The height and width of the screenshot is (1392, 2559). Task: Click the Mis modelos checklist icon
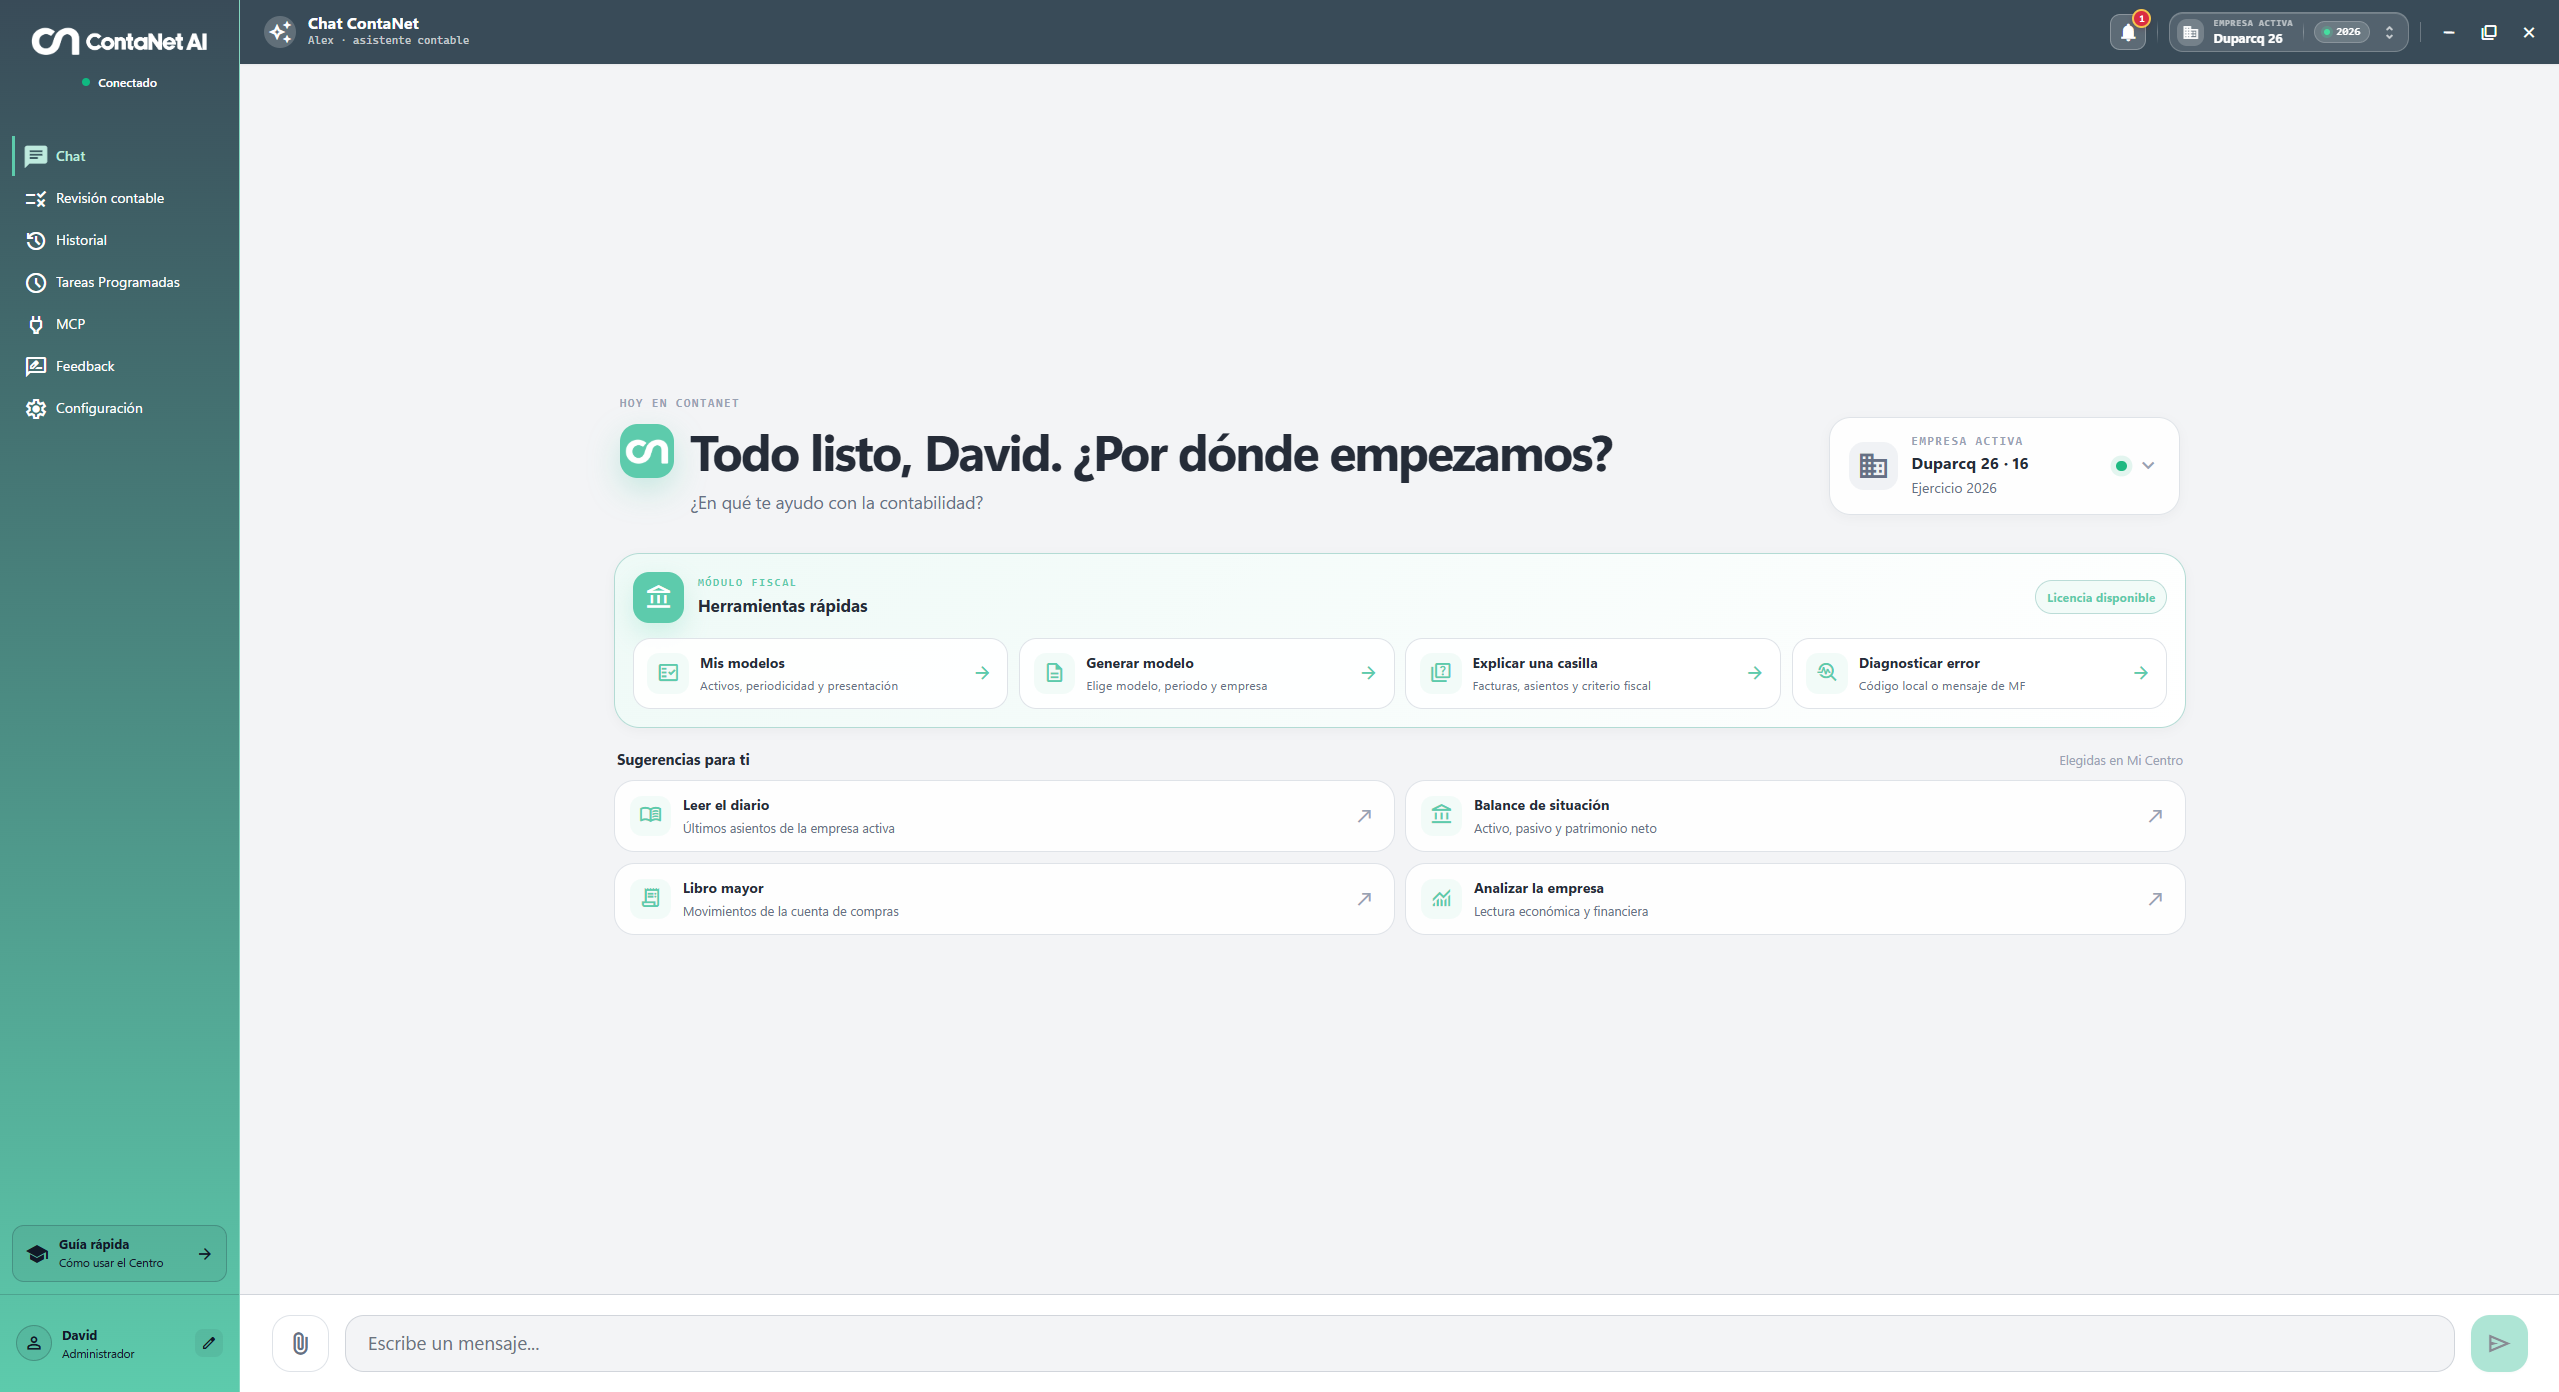point(668,673)
